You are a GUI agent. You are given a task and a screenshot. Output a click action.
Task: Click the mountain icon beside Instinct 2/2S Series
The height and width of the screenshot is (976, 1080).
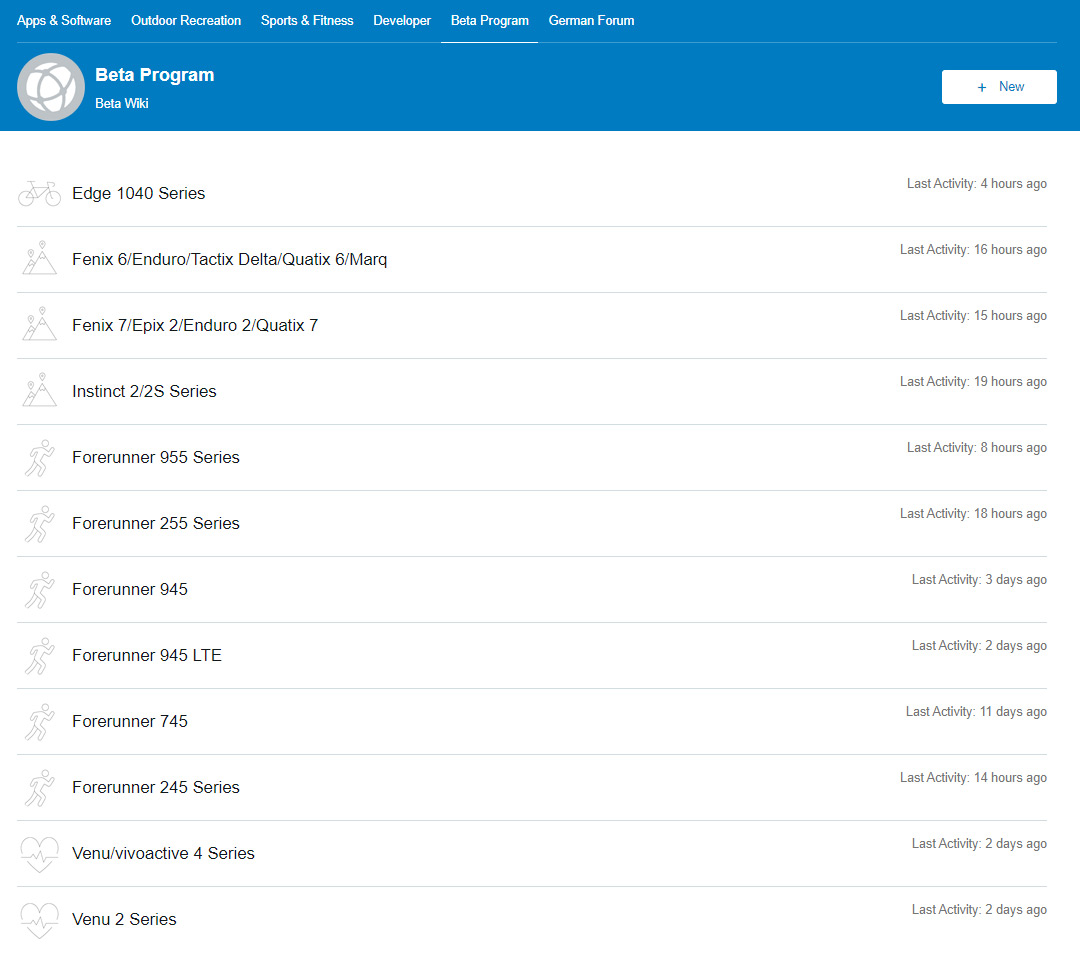(x=39, y=391)
